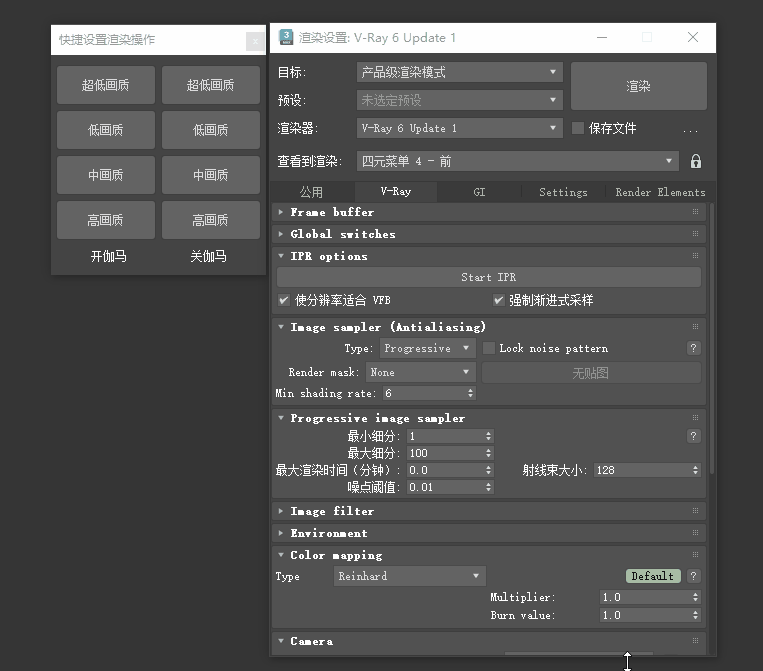Click the grip handle icon on Environment rollout
Viewport: 763px width, 671px height.
pos(695,533)
